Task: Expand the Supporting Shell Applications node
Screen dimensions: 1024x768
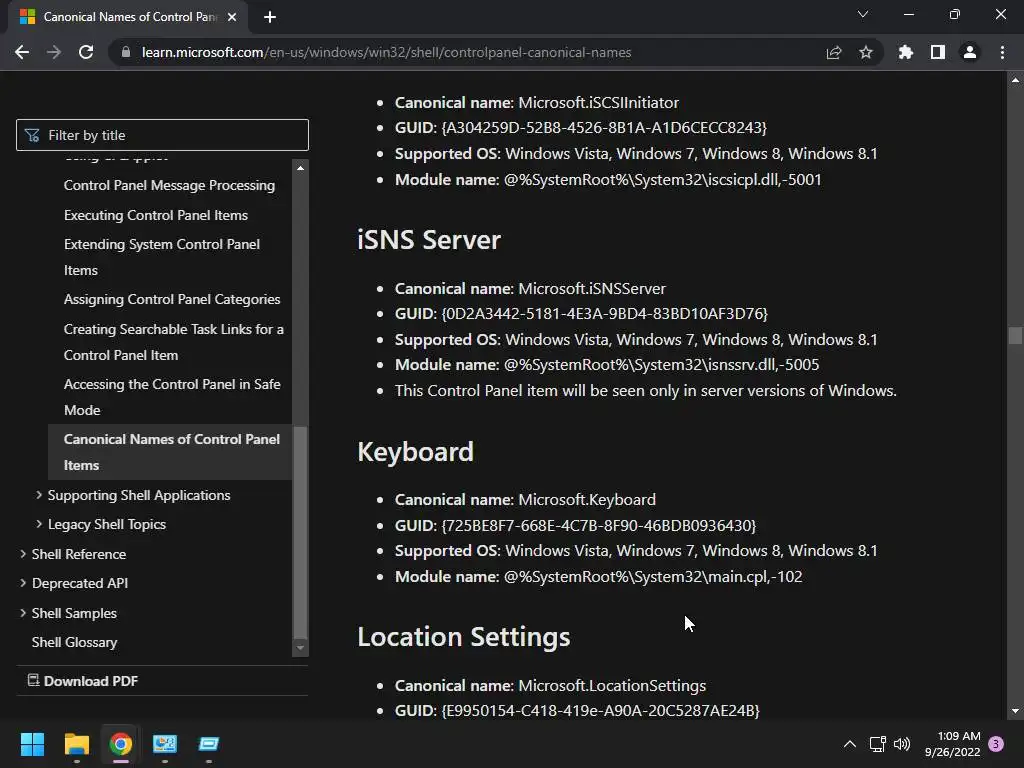Action: pyautogui.click(x=39, y=495)
